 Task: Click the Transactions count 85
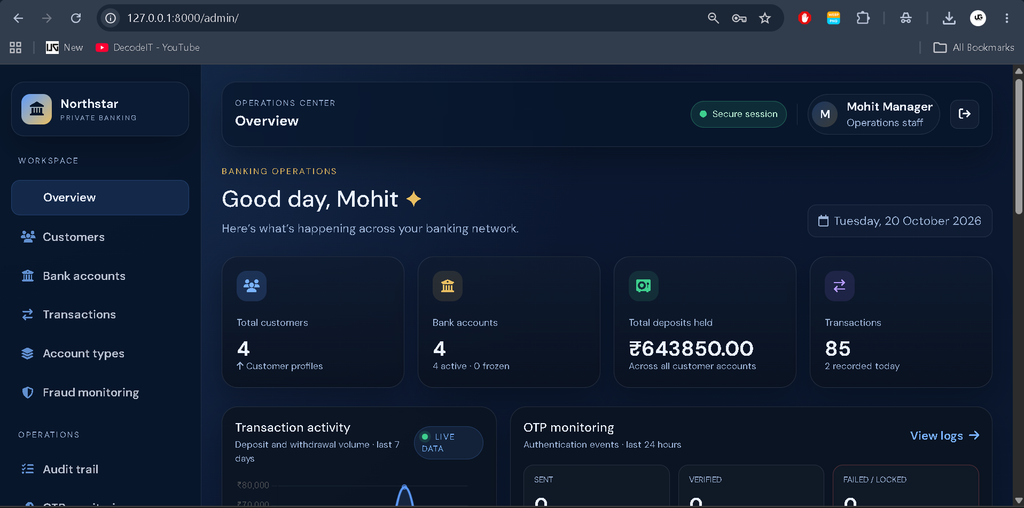click(838, 349)
